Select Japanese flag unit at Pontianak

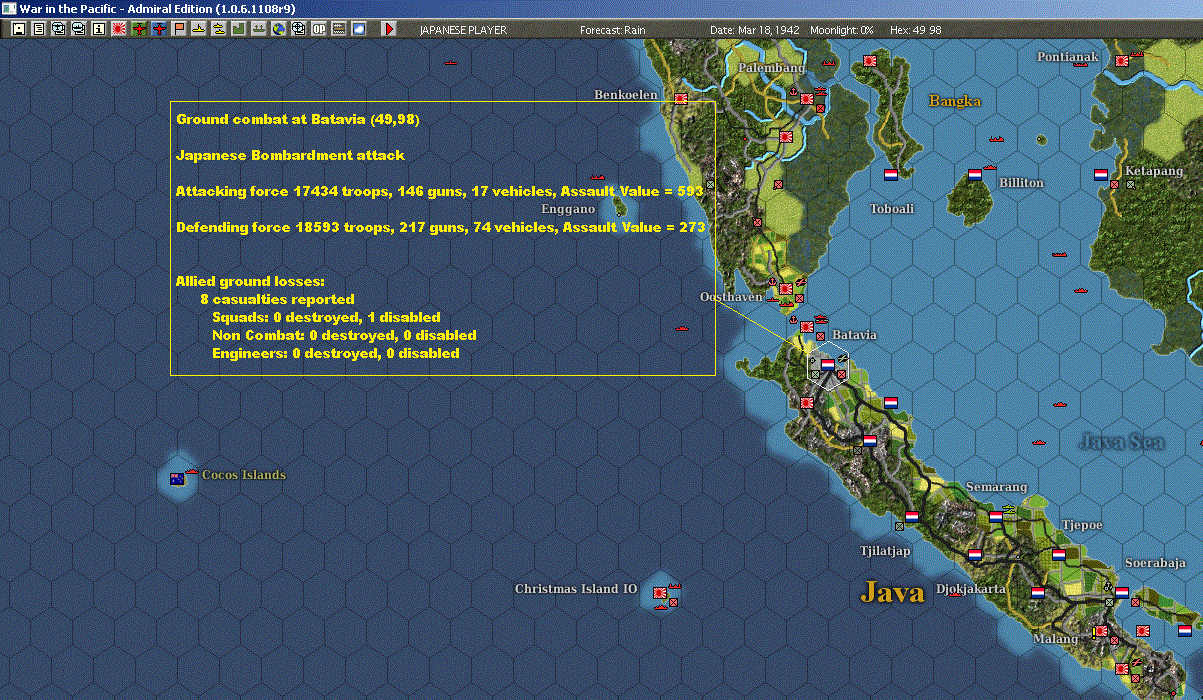(x=1121, y=60)
